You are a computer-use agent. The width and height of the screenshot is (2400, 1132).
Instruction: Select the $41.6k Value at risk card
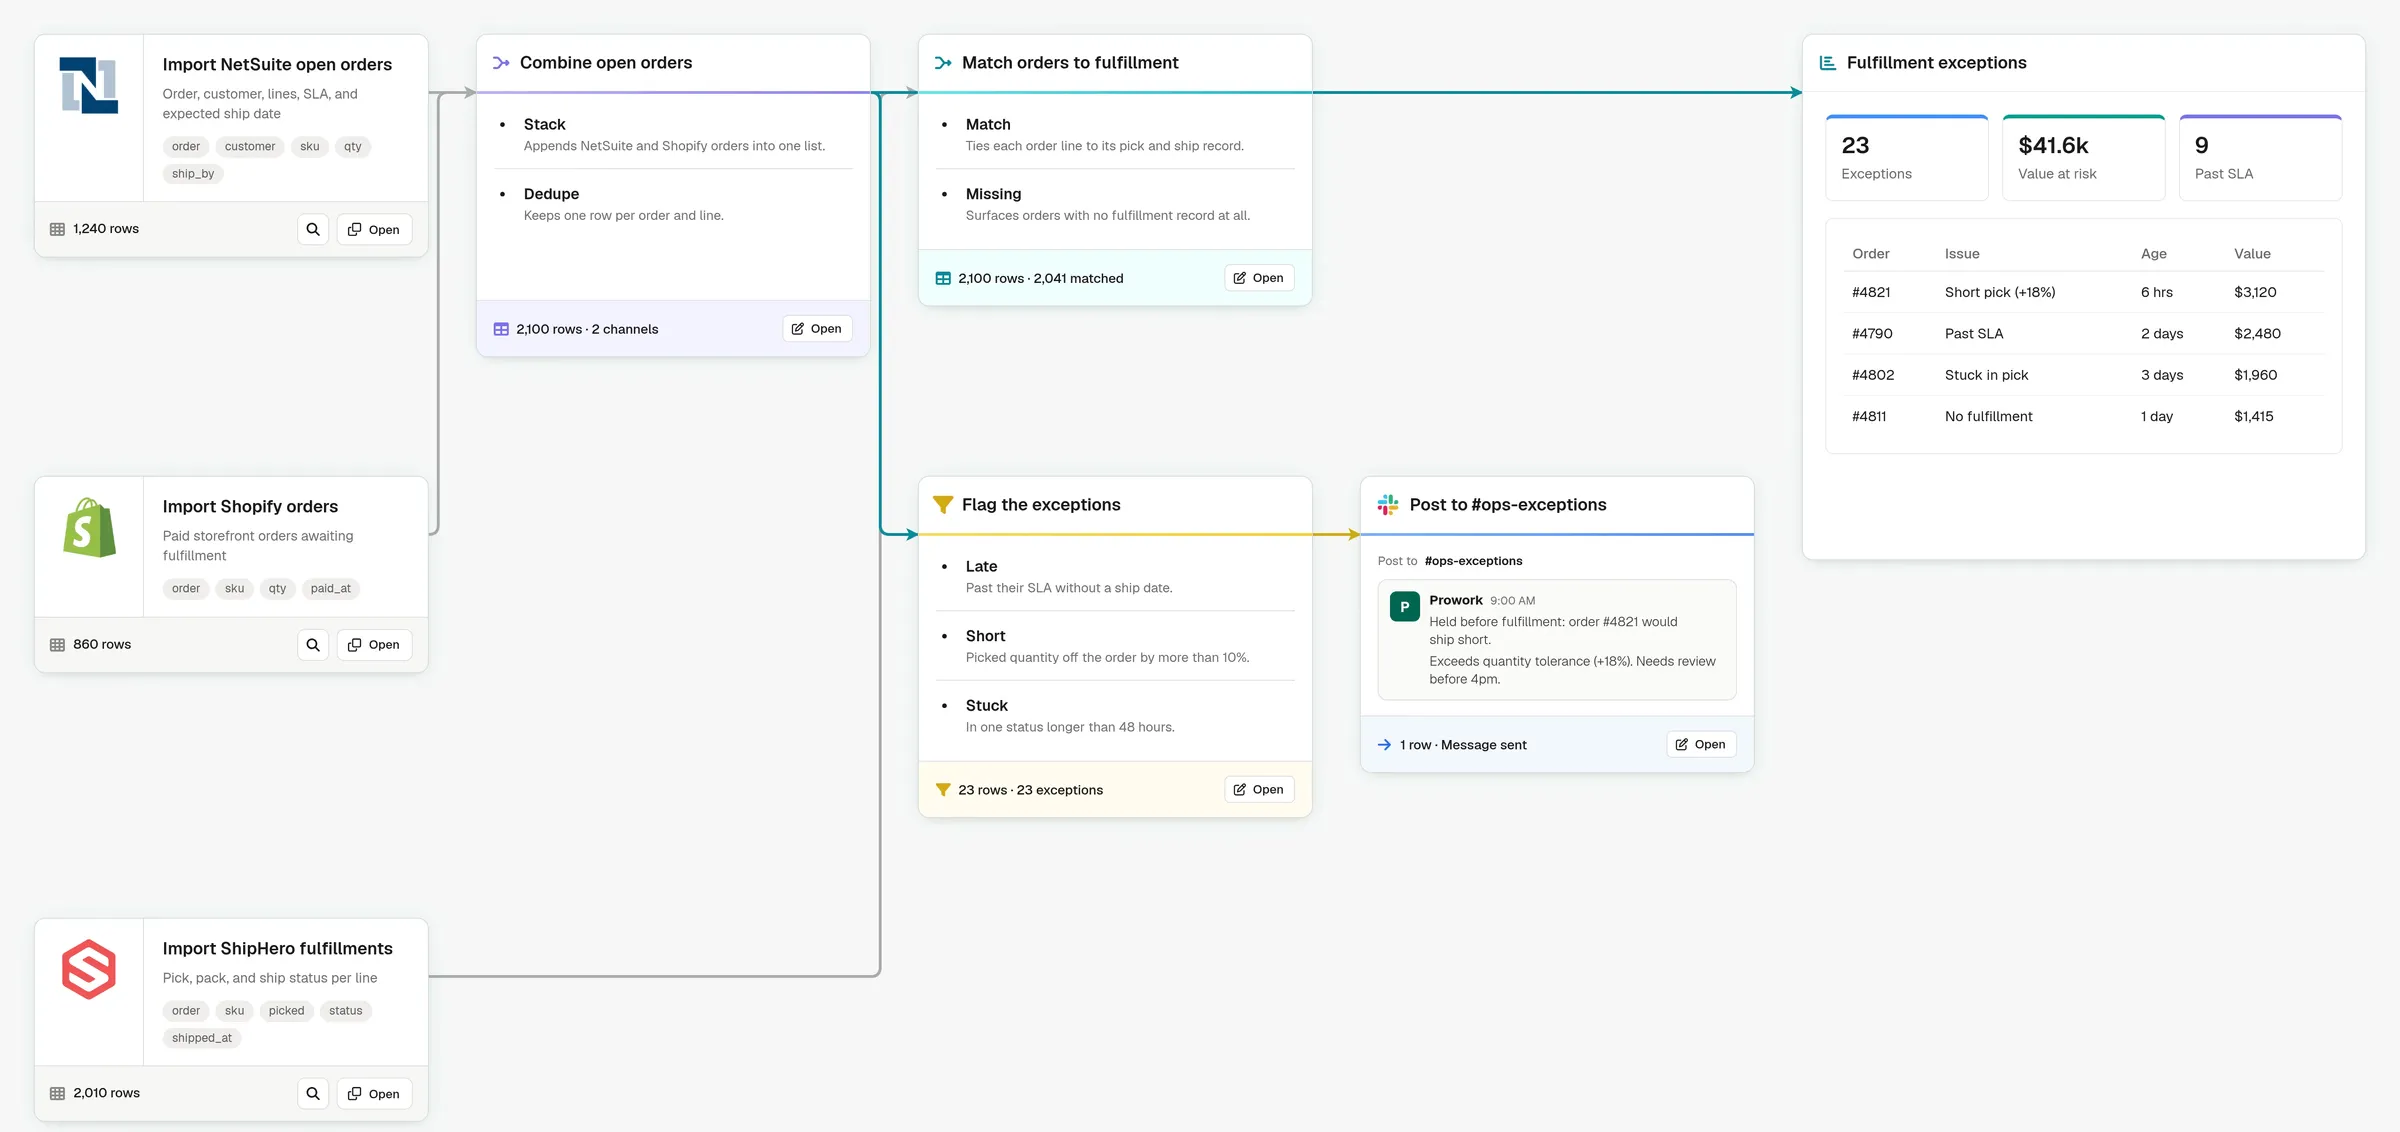pos(2084,158)
